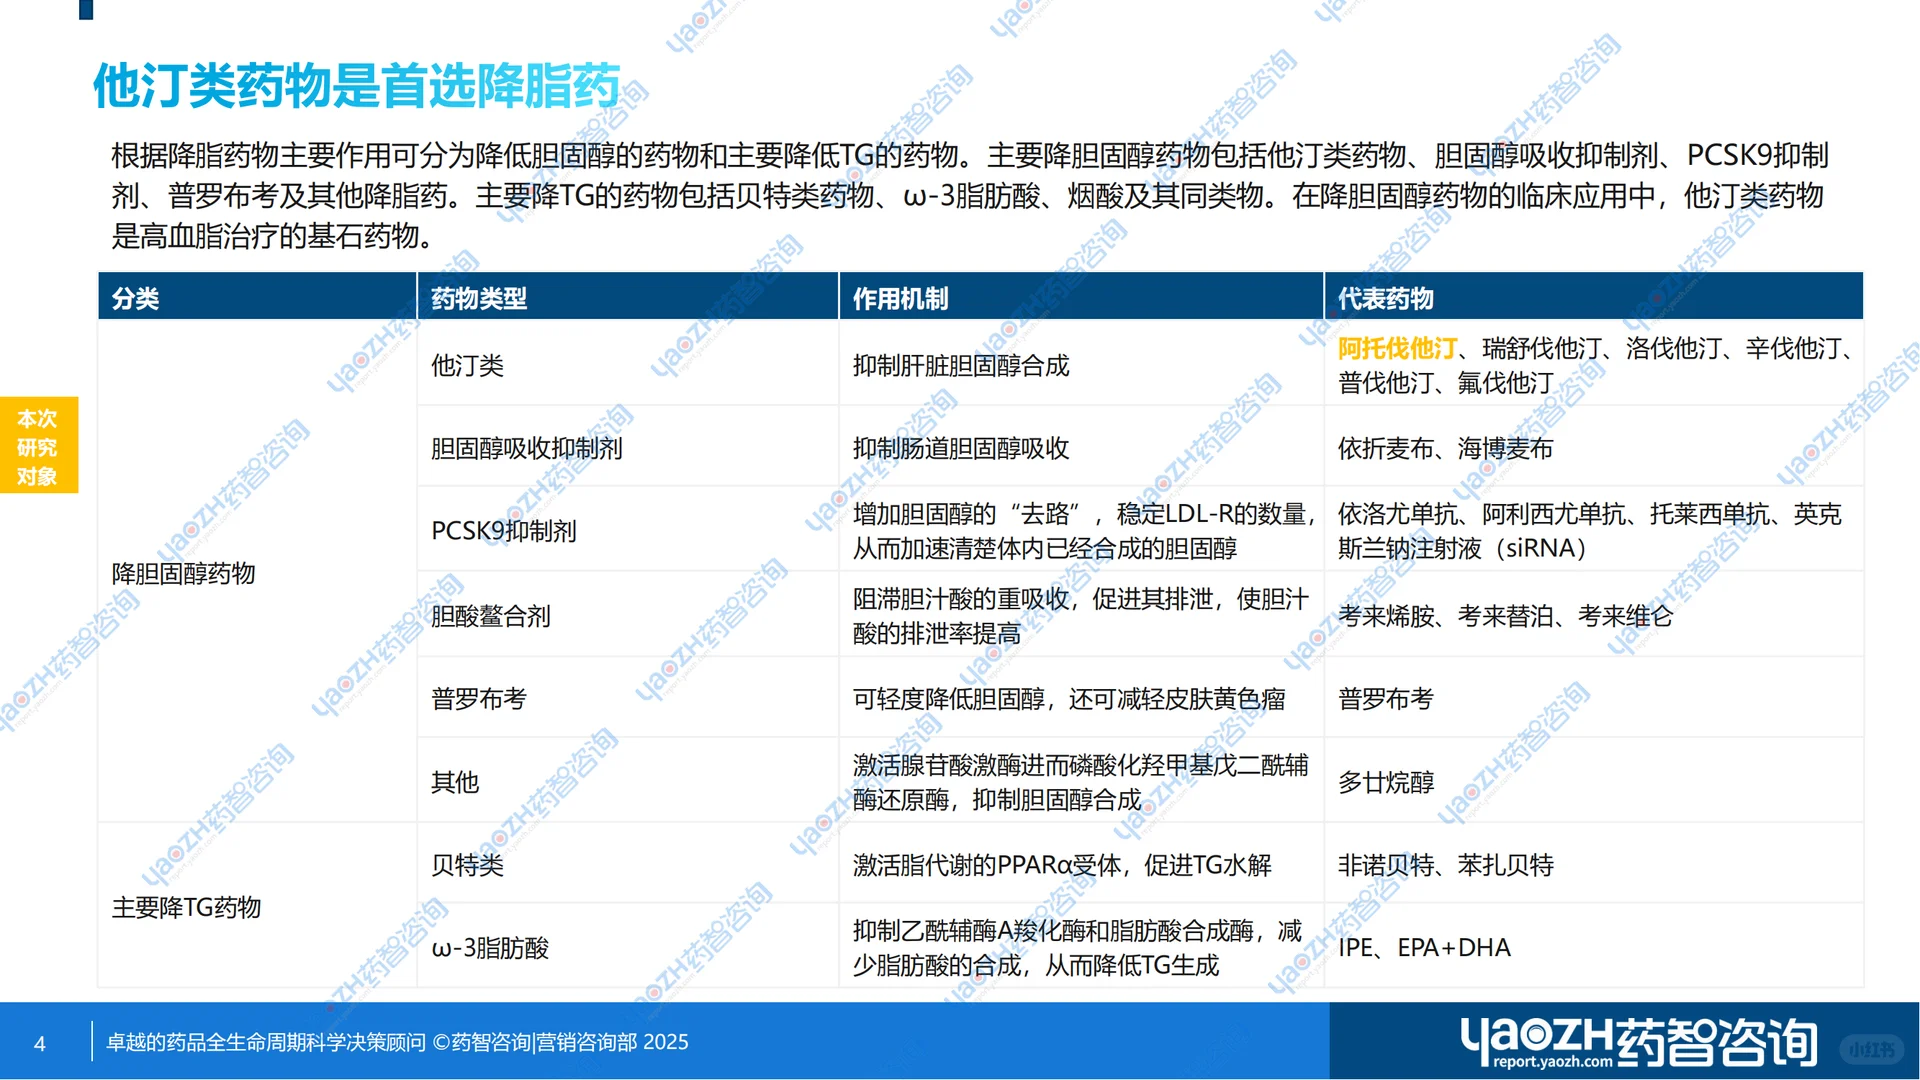The height and width of the screenshot is (1080, 1920).
Task: Click the 非诺贝特、苯扎贝特 cell
Action: point(1594,865)
